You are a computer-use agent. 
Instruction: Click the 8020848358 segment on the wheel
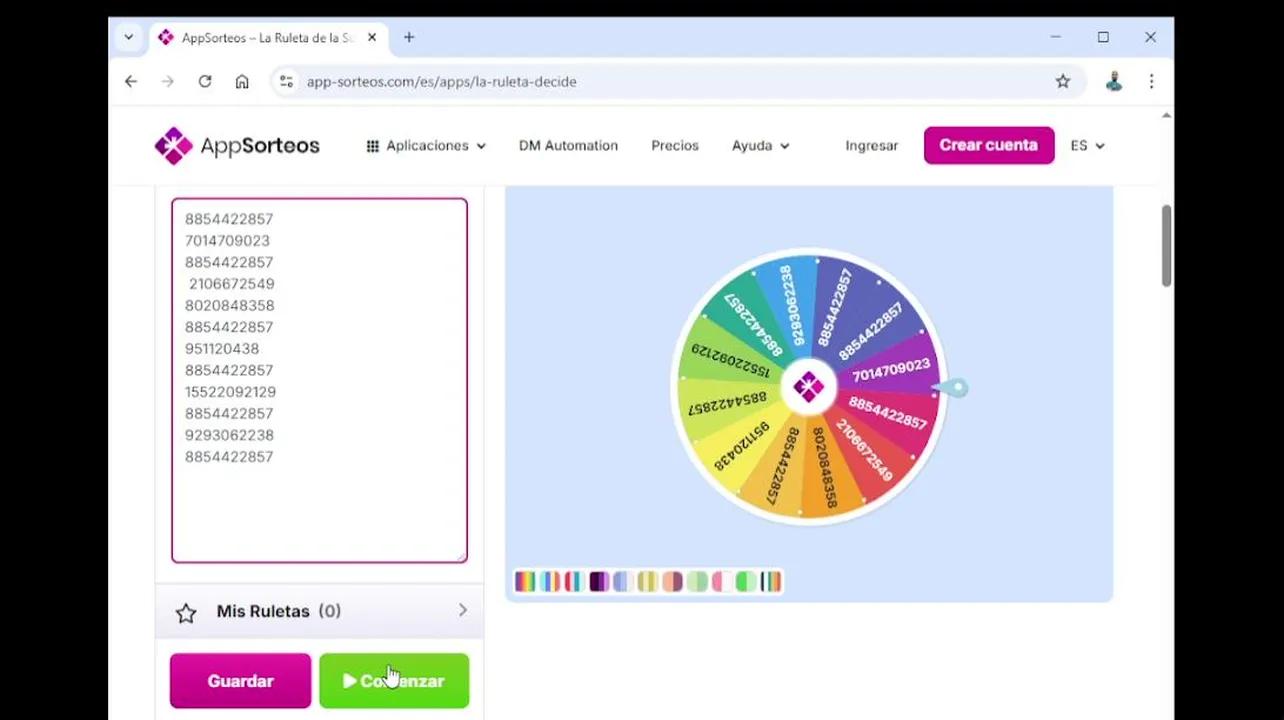coord(824,468)
